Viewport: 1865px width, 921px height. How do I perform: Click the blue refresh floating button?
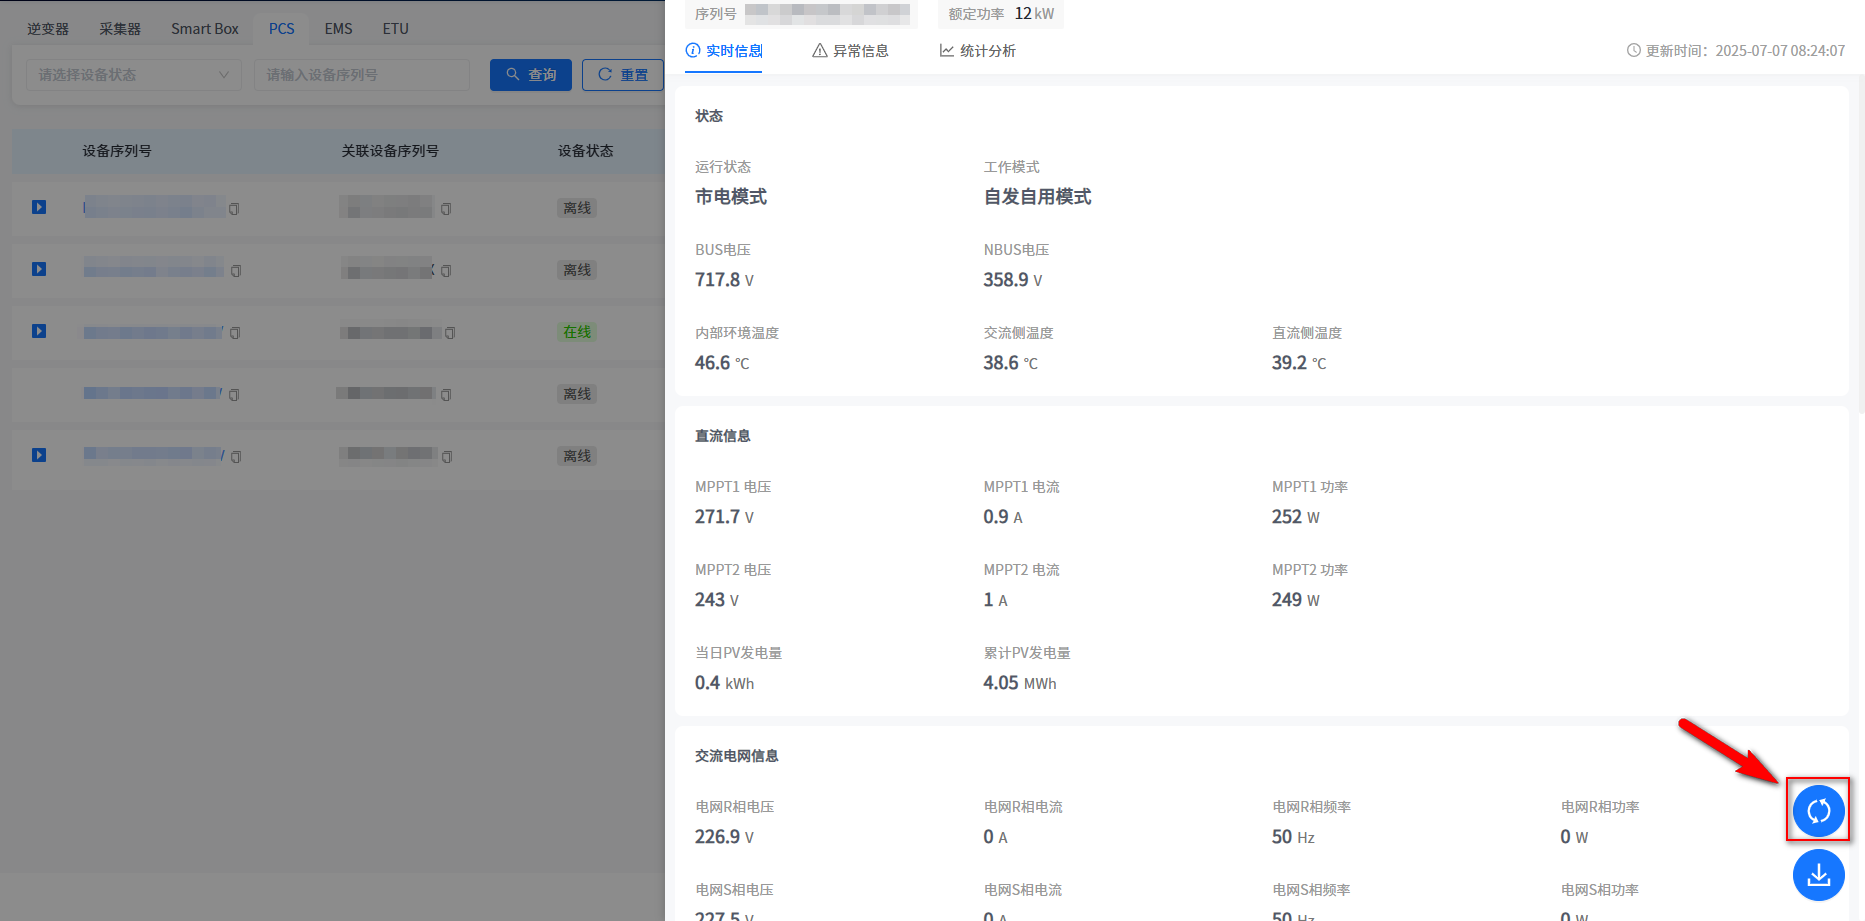1818,810
